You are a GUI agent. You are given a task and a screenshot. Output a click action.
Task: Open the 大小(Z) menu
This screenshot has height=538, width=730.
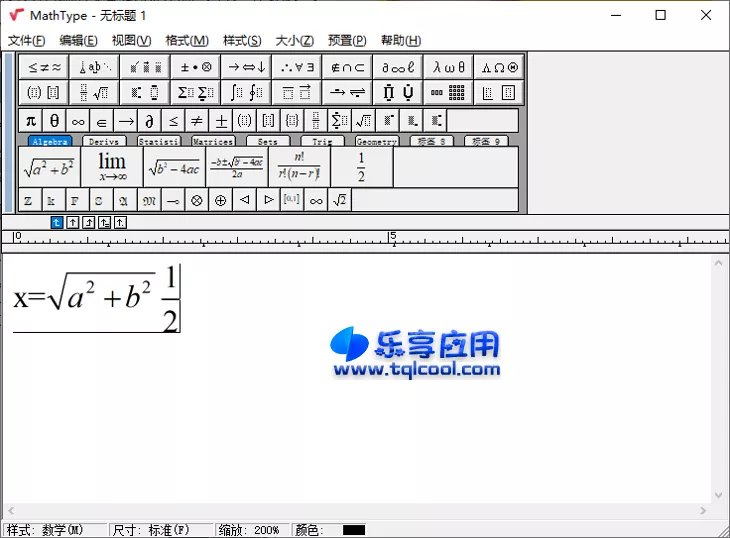pos(295,40)
